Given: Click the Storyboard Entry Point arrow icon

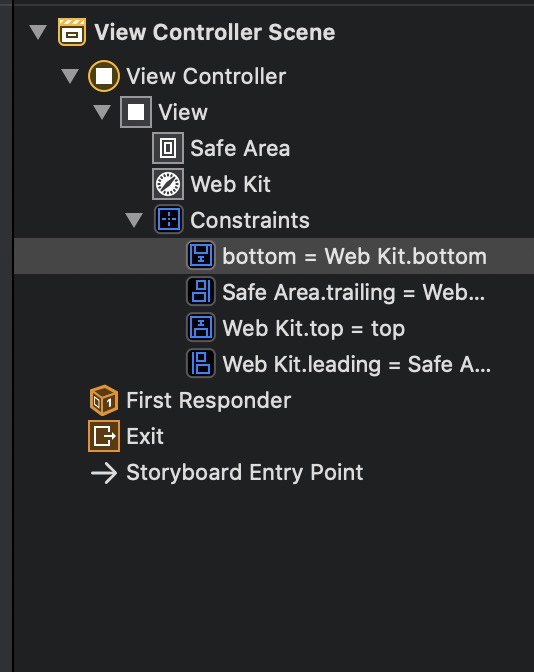Looking at the screenshot, I should click(x=104, y=473).
